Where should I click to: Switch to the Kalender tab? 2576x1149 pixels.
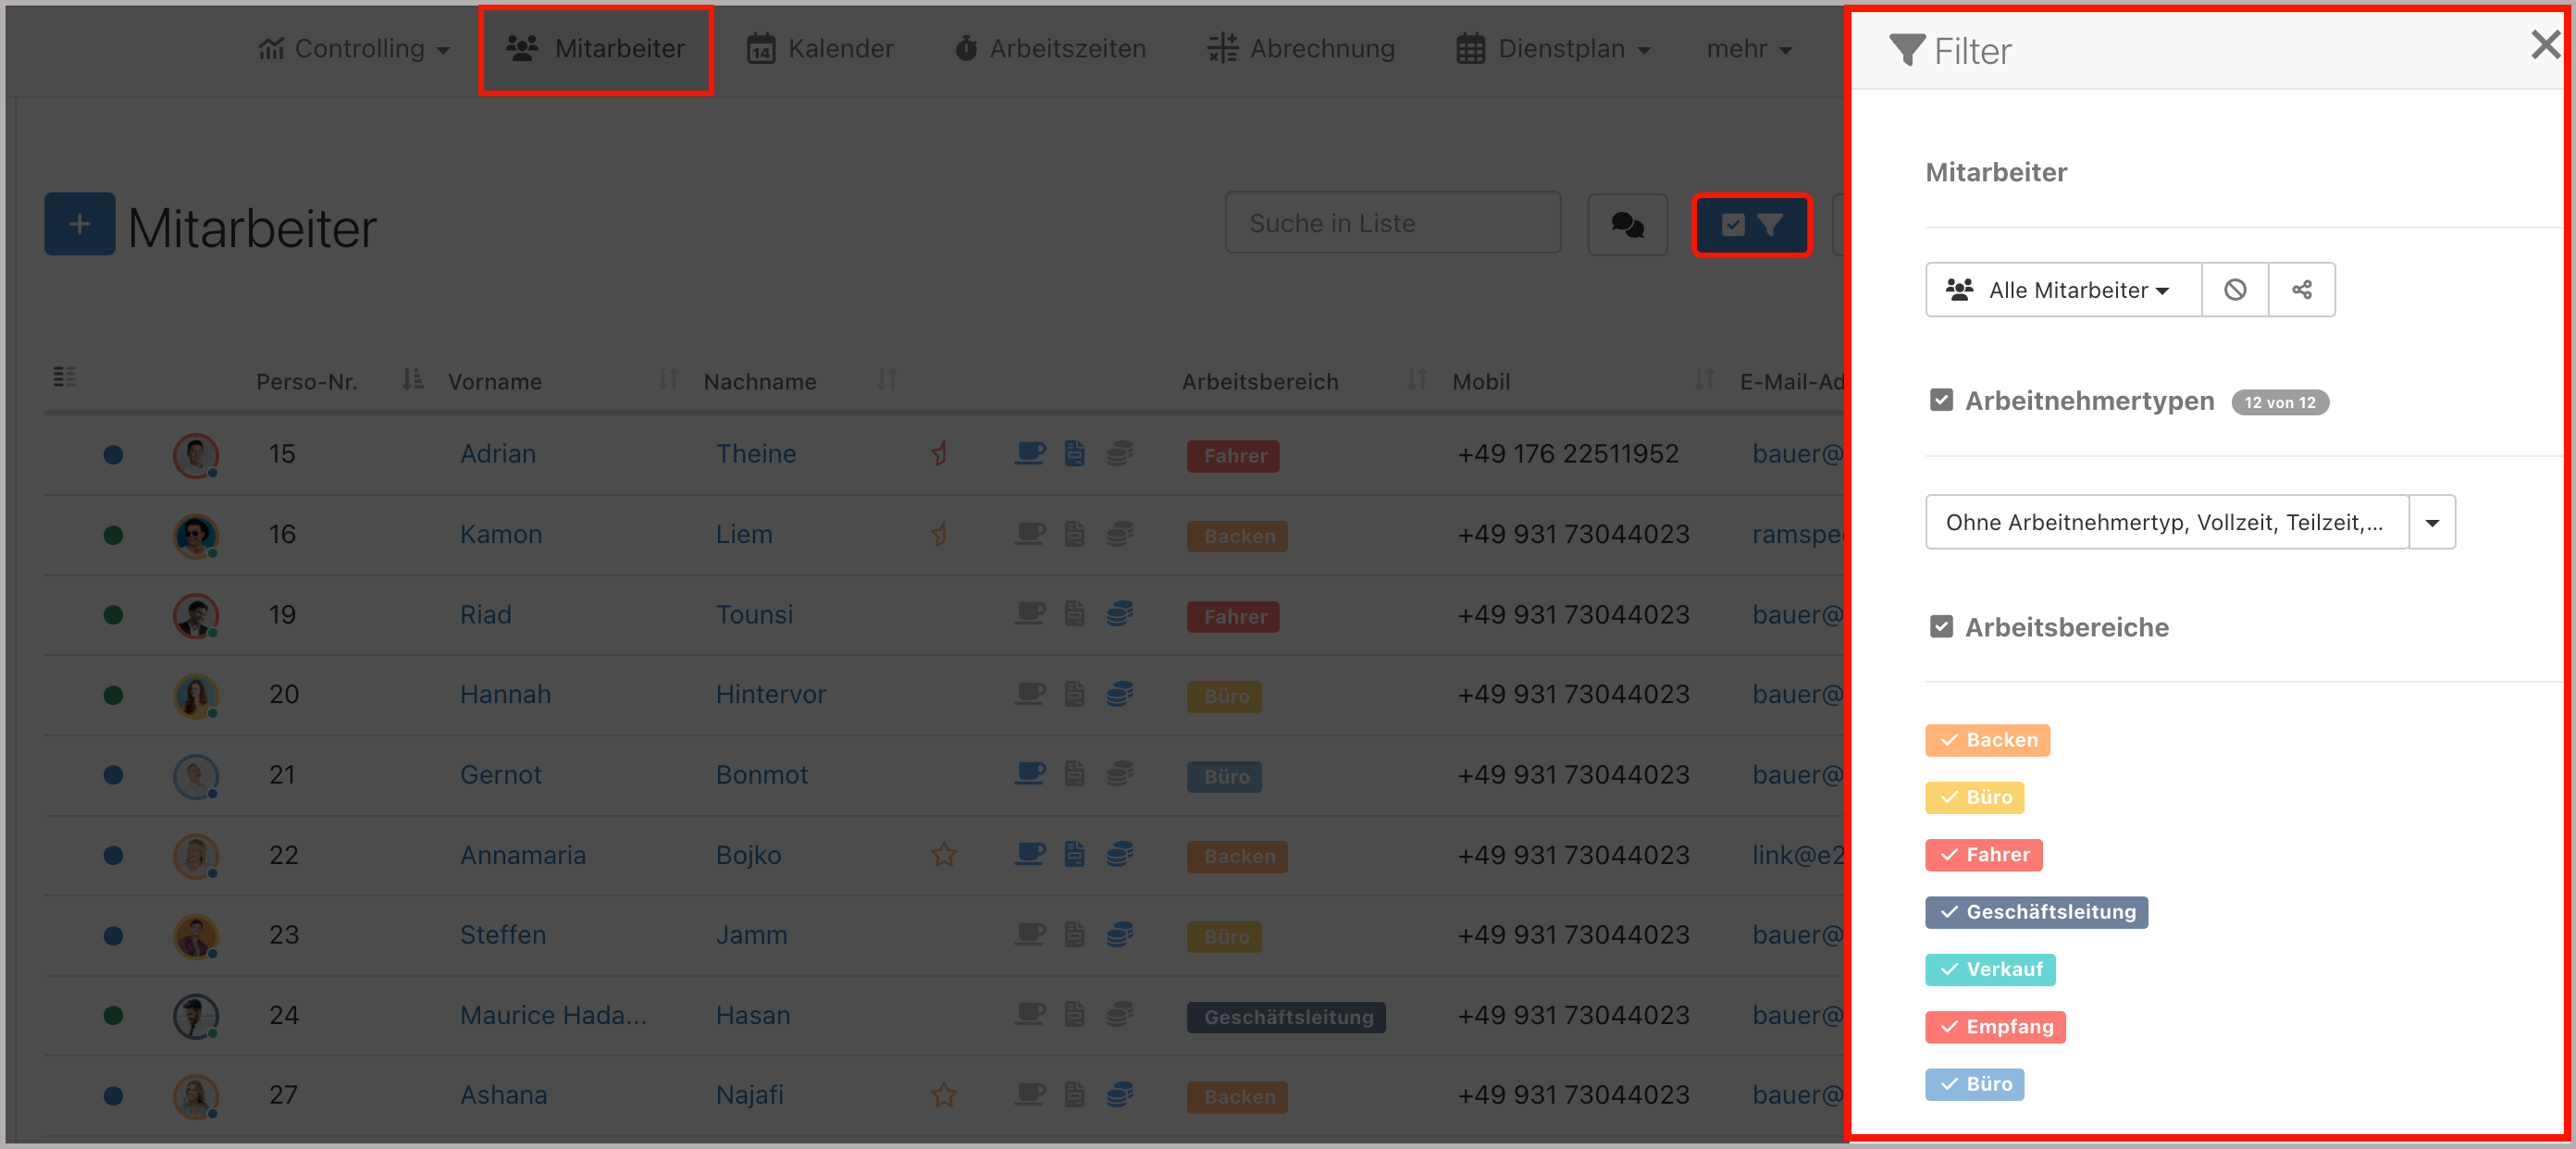point(820,48)
